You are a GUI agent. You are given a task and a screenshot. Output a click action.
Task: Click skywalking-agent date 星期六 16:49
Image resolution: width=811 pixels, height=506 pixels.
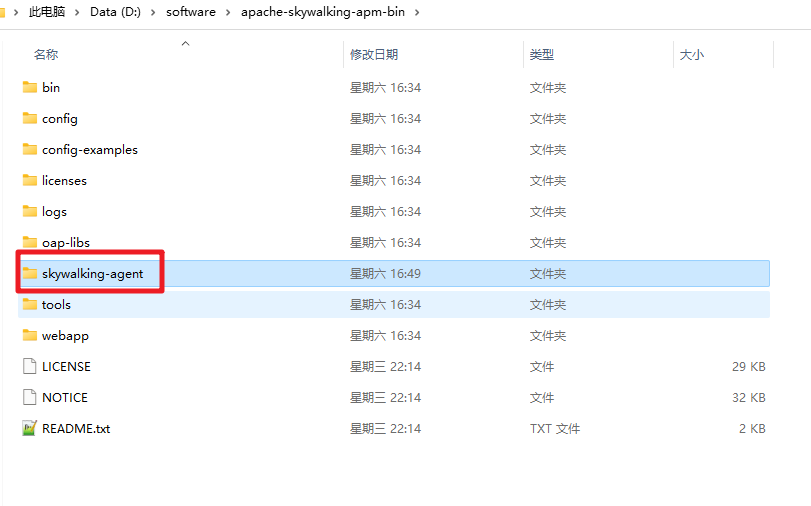(385, 274)
